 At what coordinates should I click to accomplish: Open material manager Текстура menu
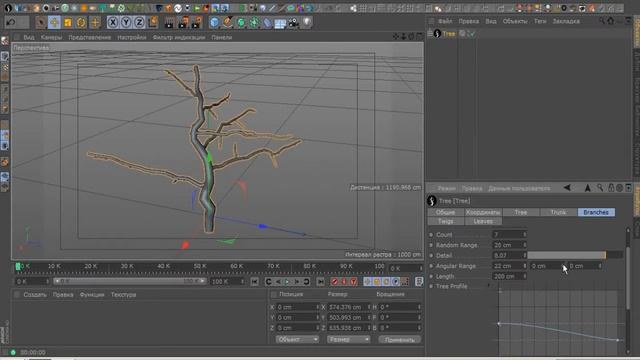123,295
